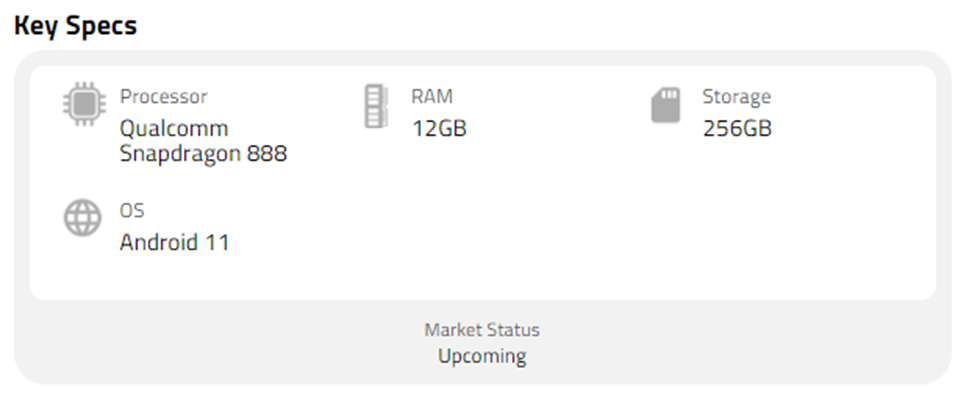Click the RAM module icon
The height and width of the screenshot is (397, 969).
pos(376,106)
